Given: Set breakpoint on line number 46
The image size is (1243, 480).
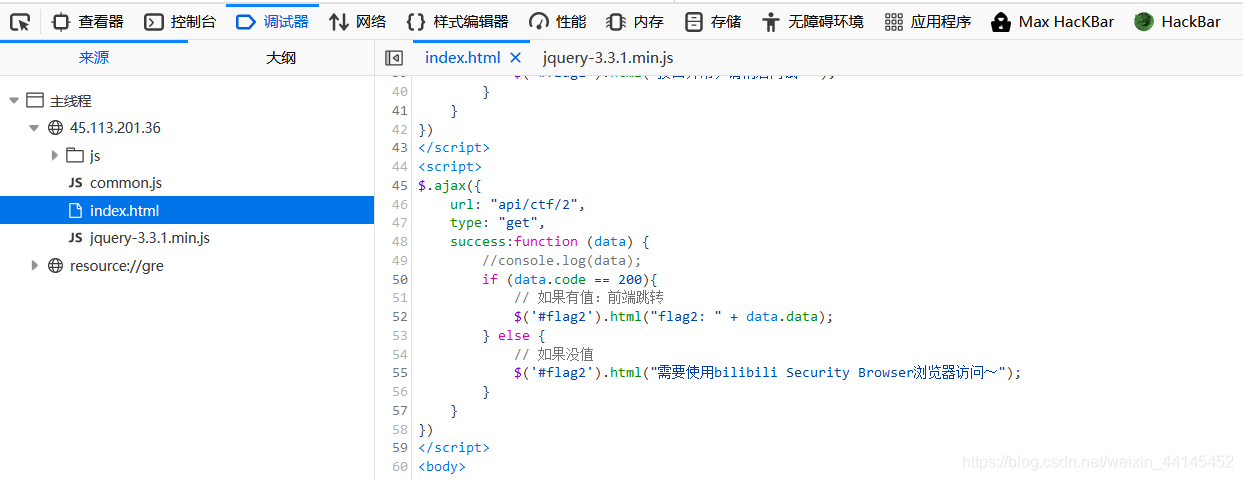Looking at the screenshot, I should pyautogui.click(x=400, y=204).
